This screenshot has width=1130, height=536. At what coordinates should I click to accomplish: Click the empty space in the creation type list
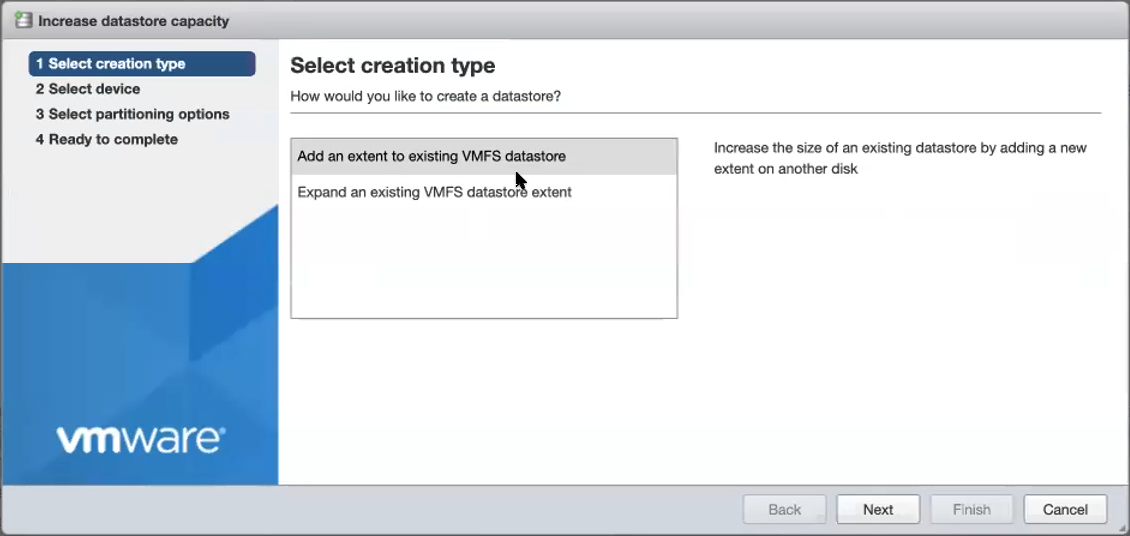484,262
